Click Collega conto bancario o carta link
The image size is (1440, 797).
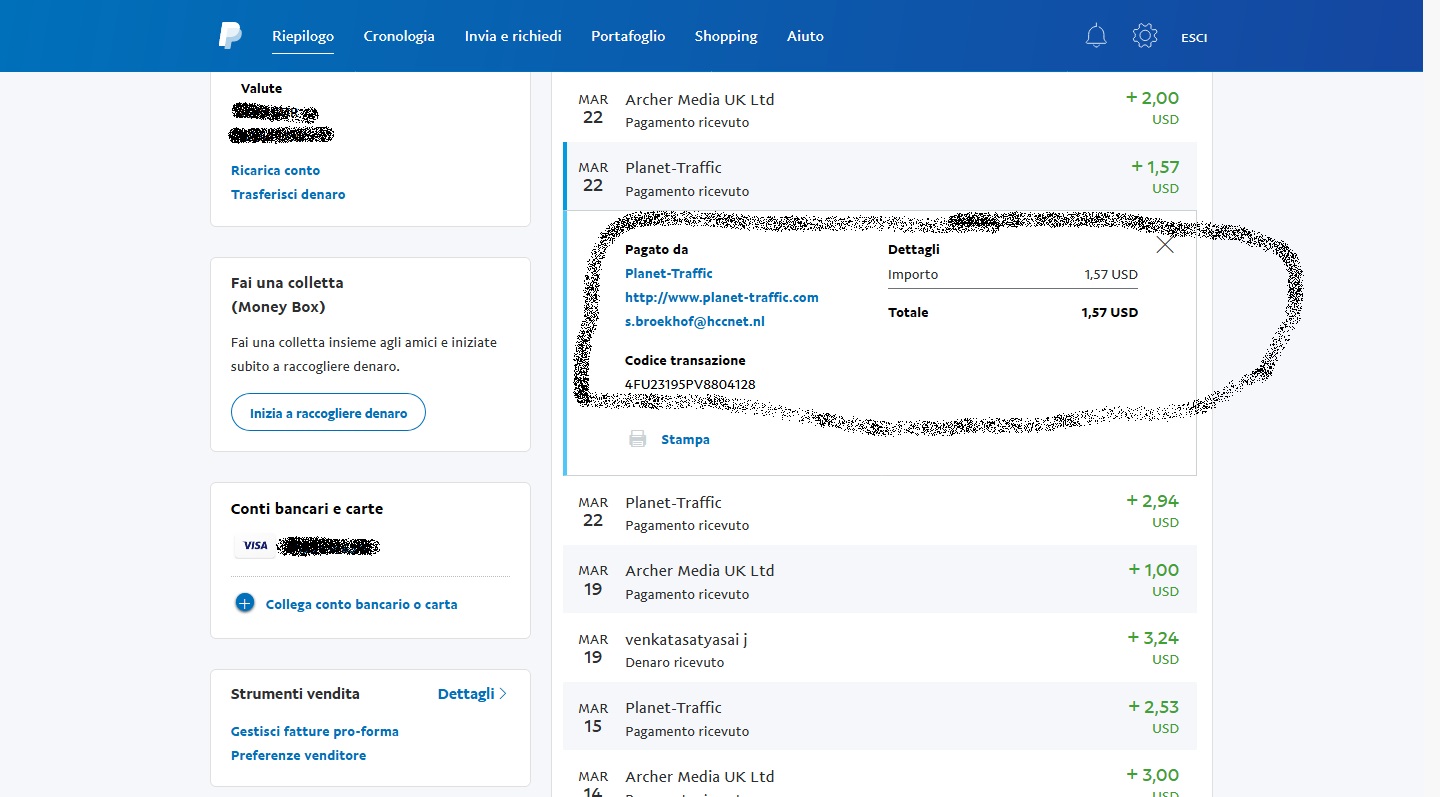pyautogui.click(x=361, y=605)
